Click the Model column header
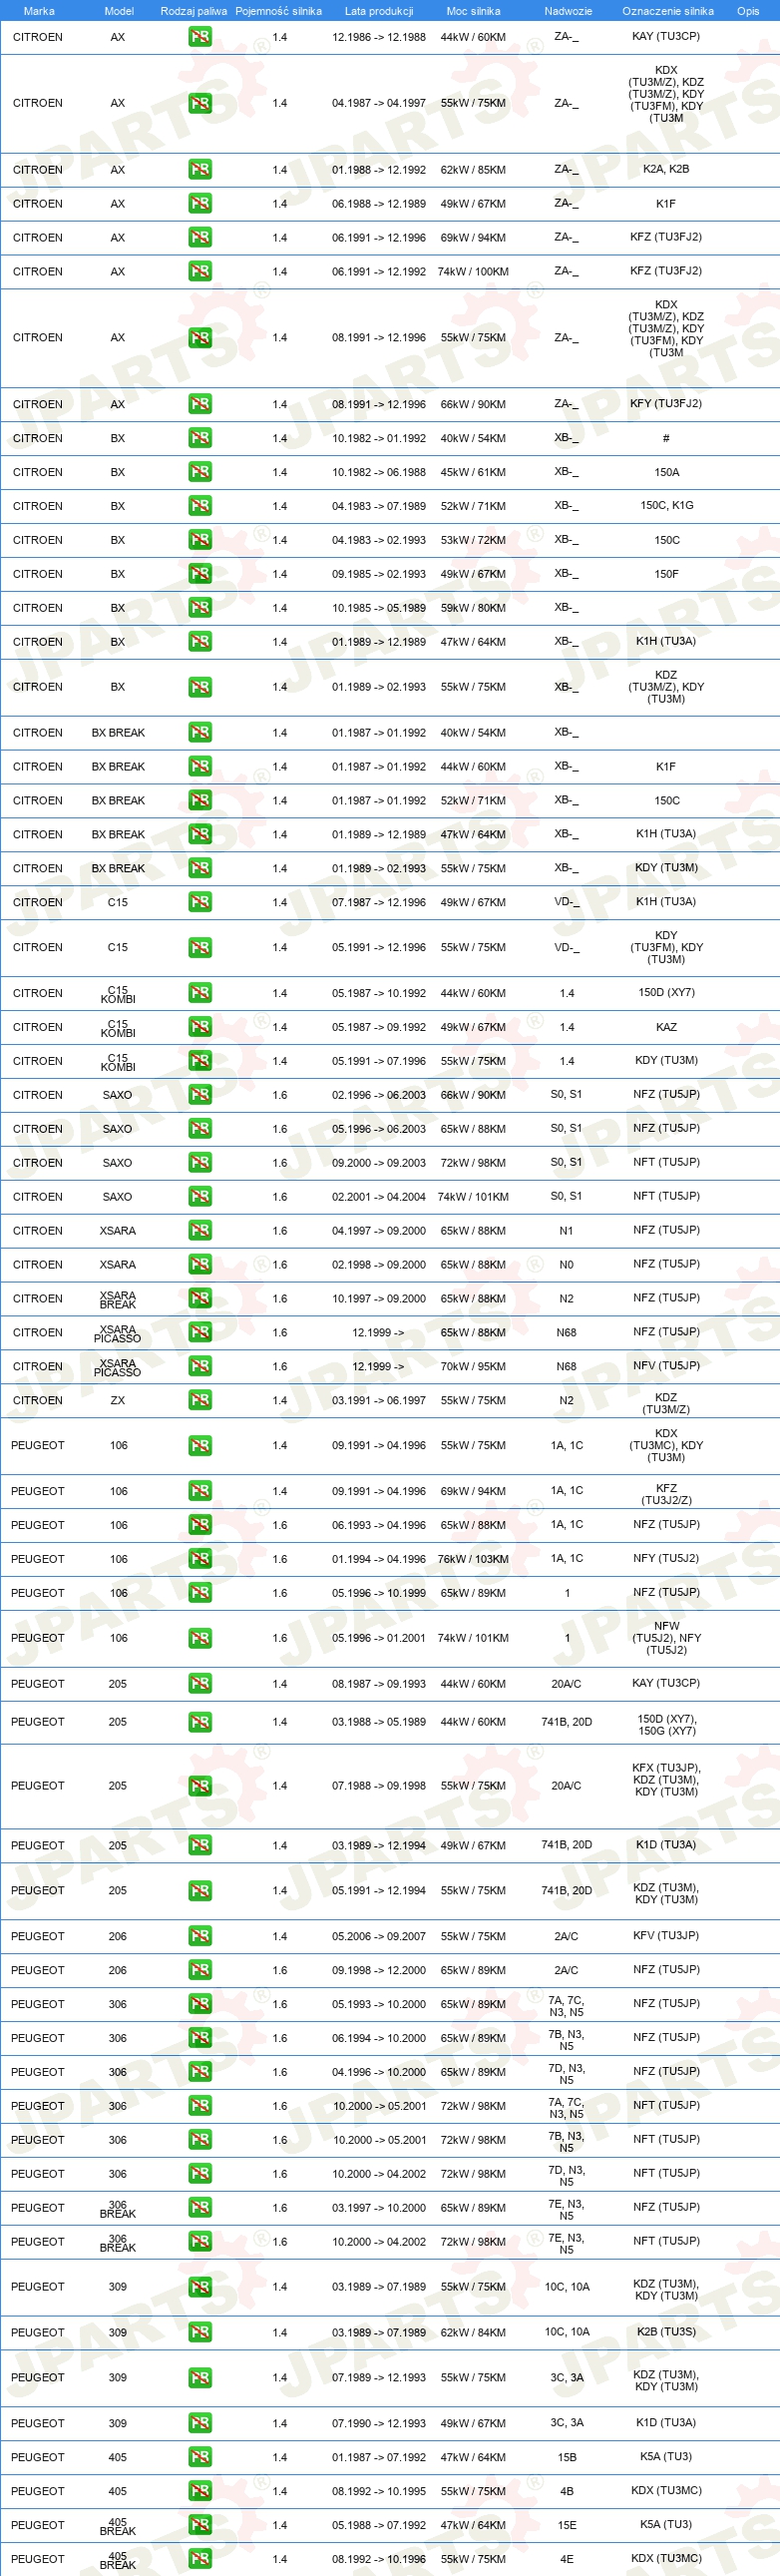This screenshot has height=2576, width=780. pyautogui.click(x=119, y=11)
